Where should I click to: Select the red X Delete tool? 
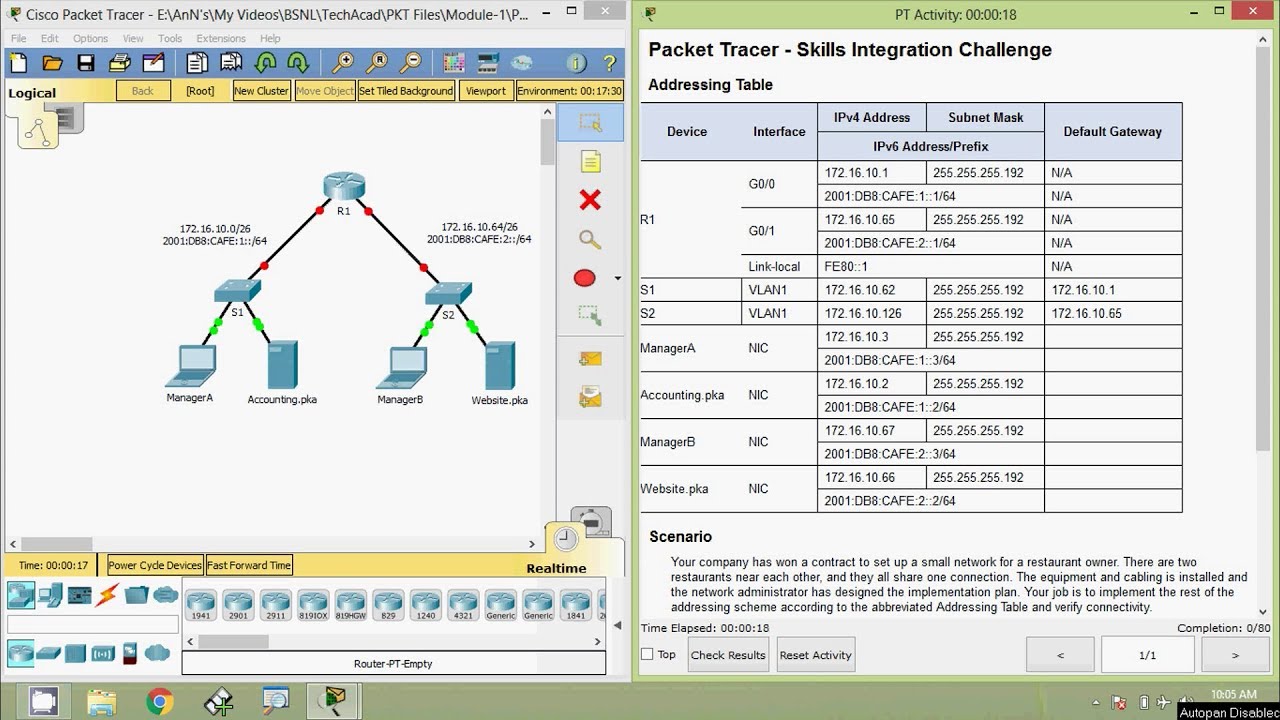point(590,200)
